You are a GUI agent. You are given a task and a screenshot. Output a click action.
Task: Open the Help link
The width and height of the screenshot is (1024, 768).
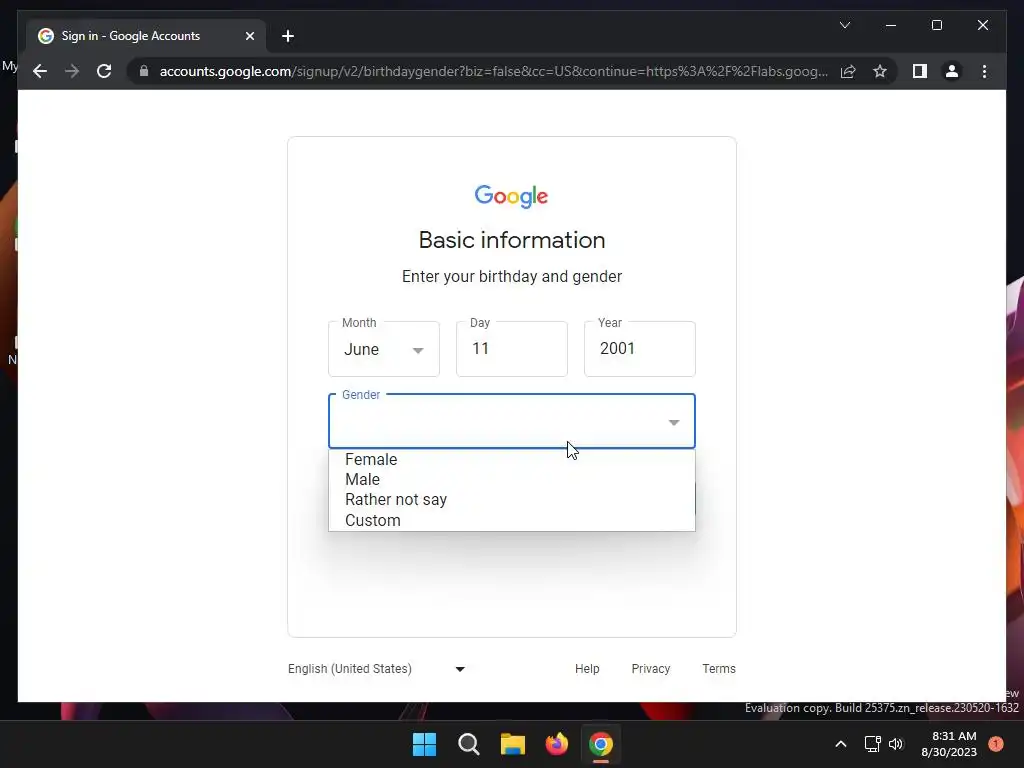coord(587,669)
